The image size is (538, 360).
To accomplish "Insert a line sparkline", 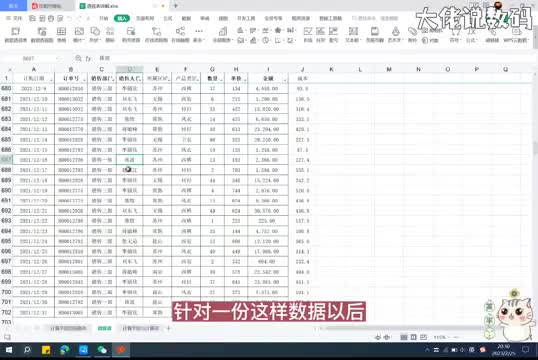I will click(308, 35).
